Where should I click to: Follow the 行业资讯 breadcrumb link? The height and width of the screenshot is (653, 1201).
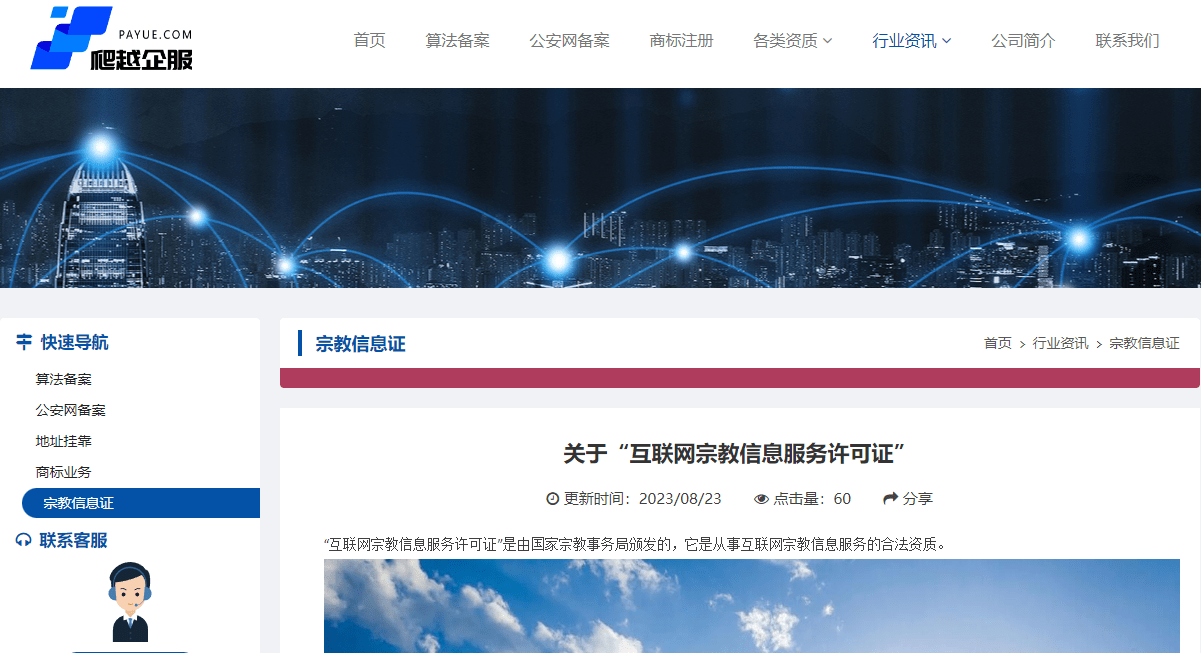click(1060, 343)
